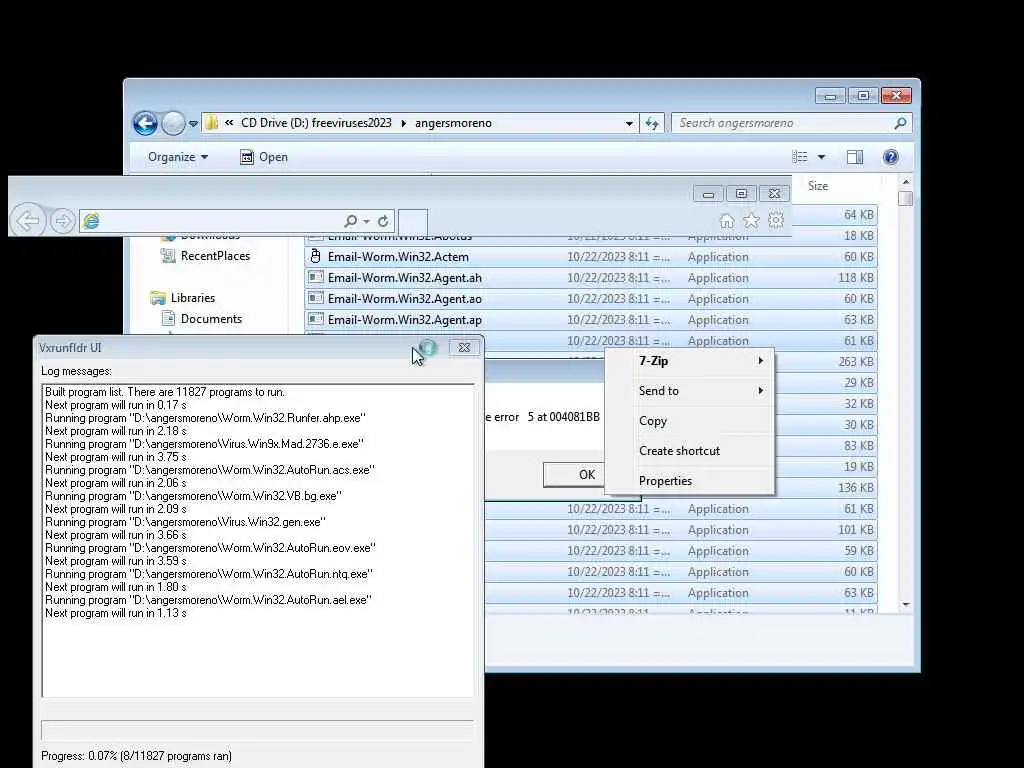Click log line 'Virus.Win32.gen.exe'
Image resolution: width=1024 pixels, height=768 pixels.
pos(185,522)
